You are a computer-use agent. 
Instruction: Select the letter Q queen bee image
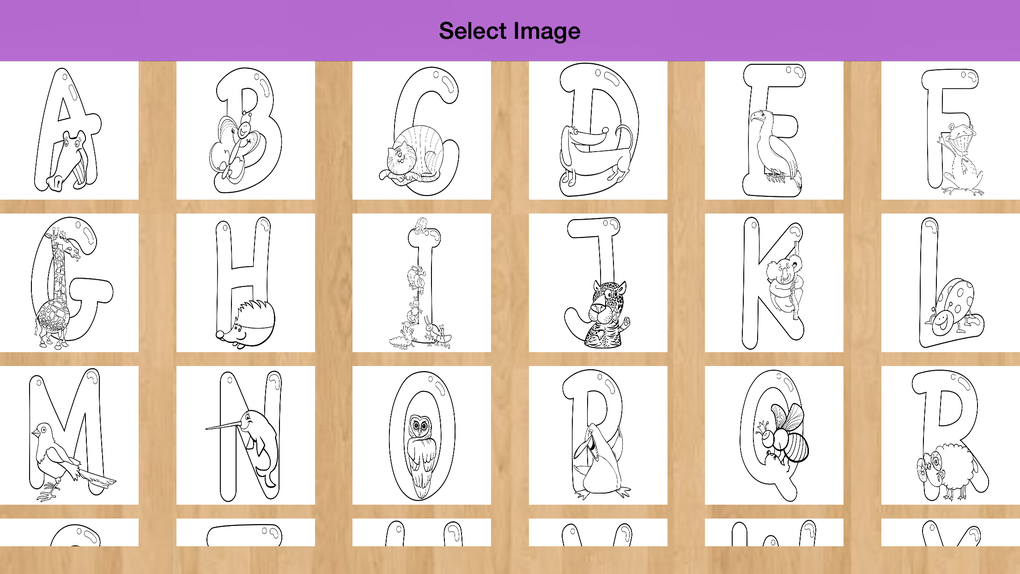[x=774, y=435]
